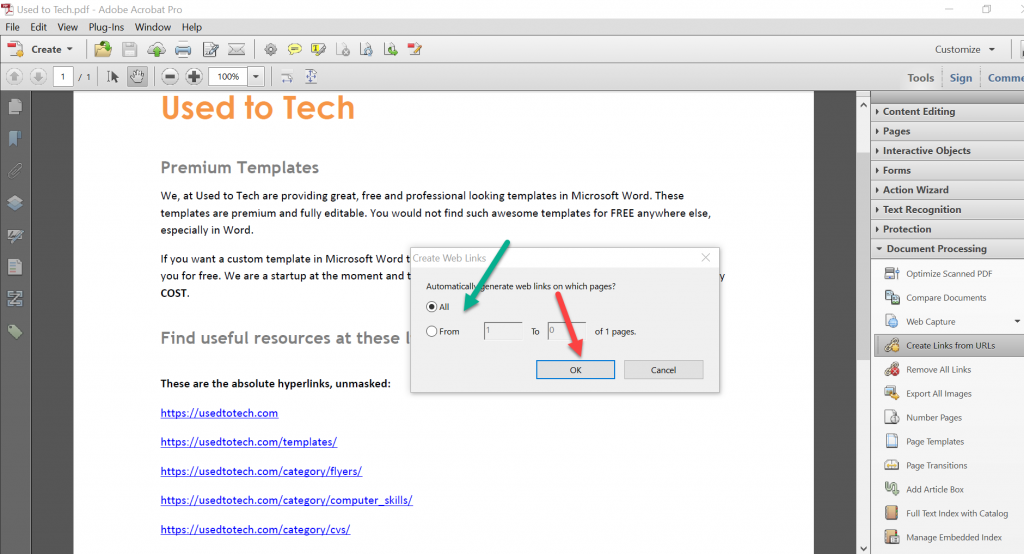The width and height of the screenshot is (1024, 554).
Task: Click the fit width scrolling icon
Action: point(287,76)
